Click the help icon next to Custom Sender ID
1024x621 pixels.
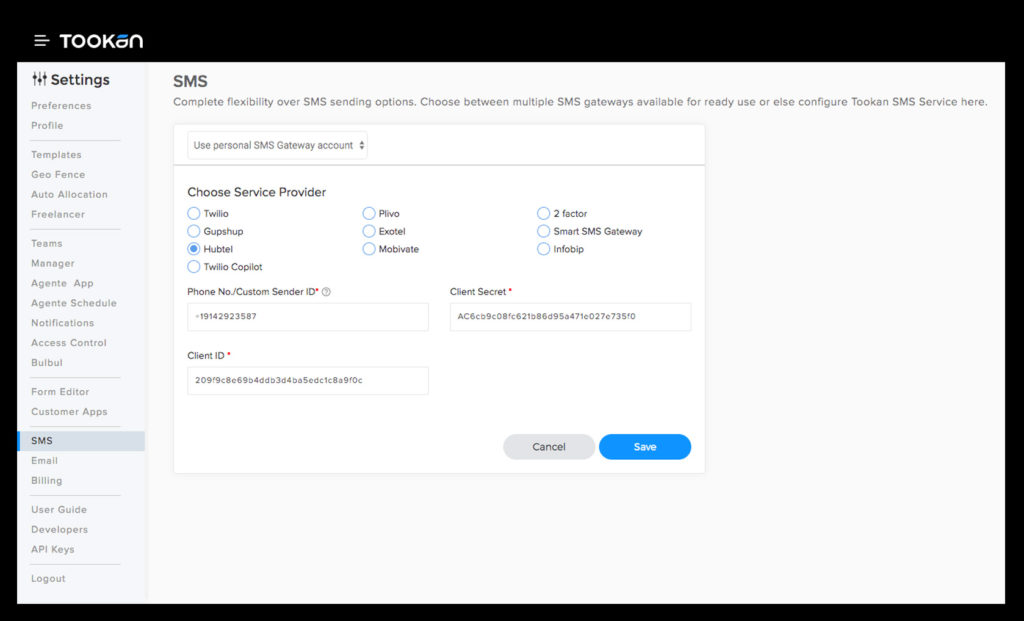click(x=326, y=292)
